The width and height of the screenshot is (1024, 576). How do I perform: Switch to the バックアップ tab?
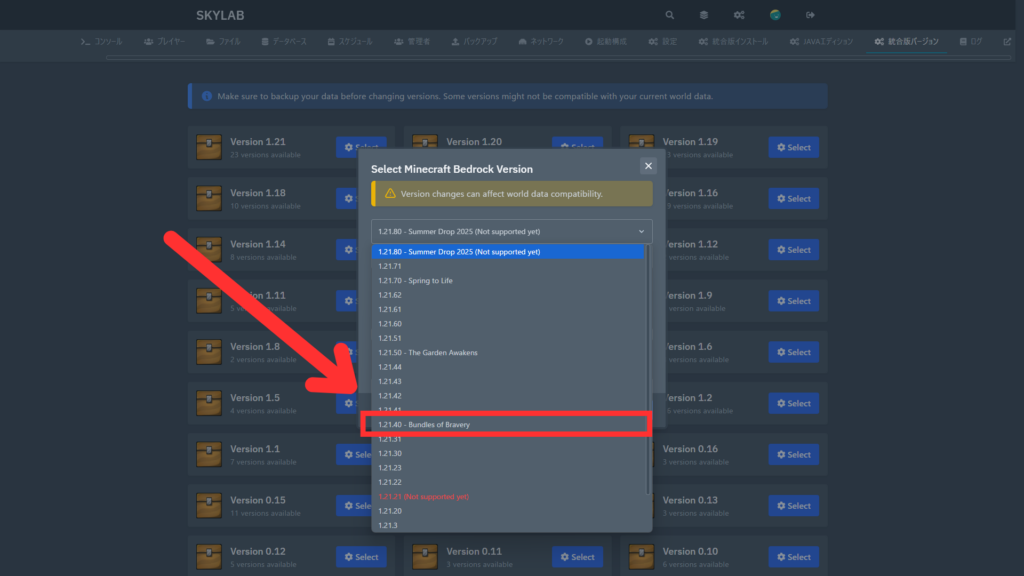coord(474,42)
